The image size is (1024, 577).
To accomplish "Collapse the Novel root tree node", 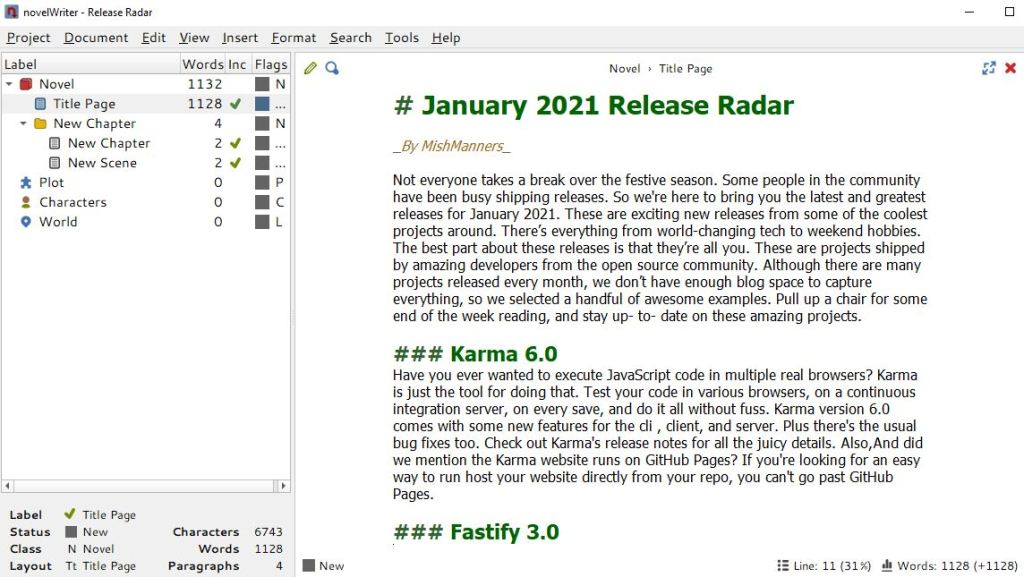I will (x=9, y=85).
